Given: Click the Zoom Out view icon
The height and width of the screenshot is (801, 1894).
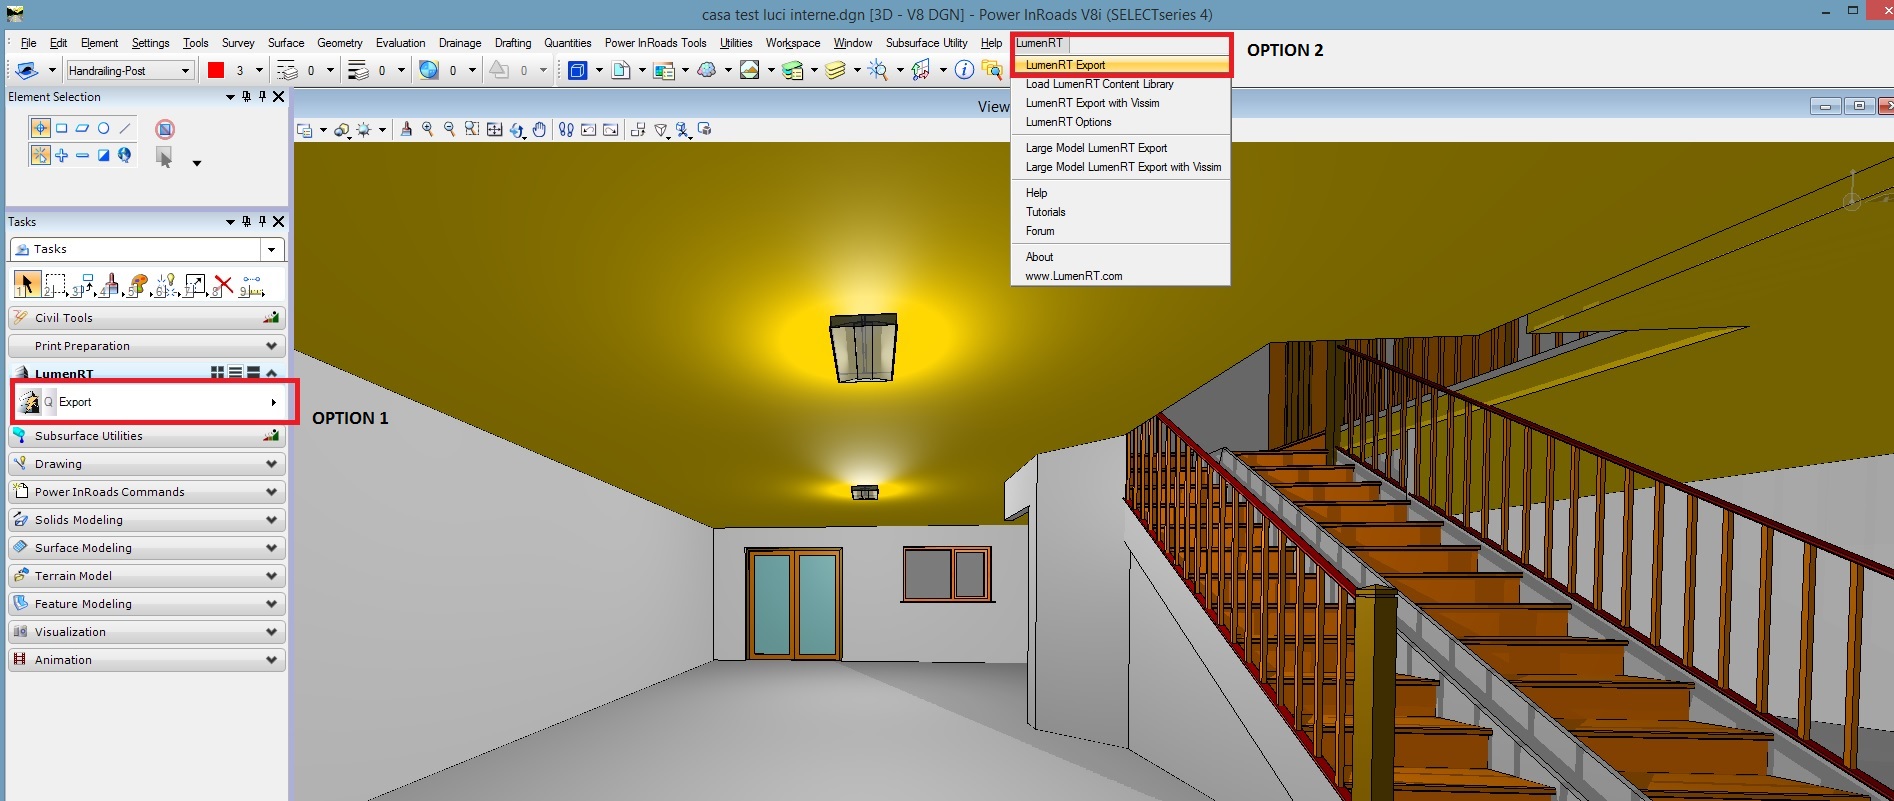Looking at the screenshot, I should pyautogui.click(x=449, y=130).
